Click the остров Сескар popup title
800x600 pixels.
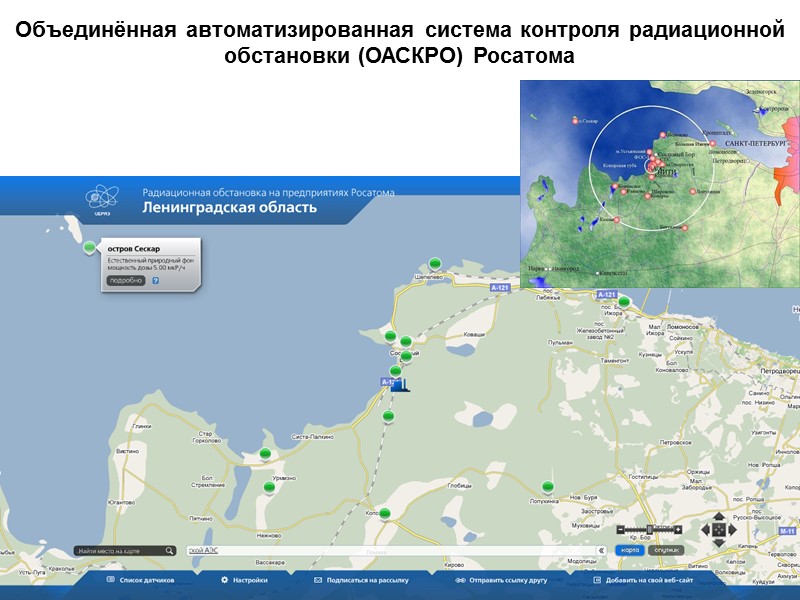pyautogui.click(x=134, y=249)
